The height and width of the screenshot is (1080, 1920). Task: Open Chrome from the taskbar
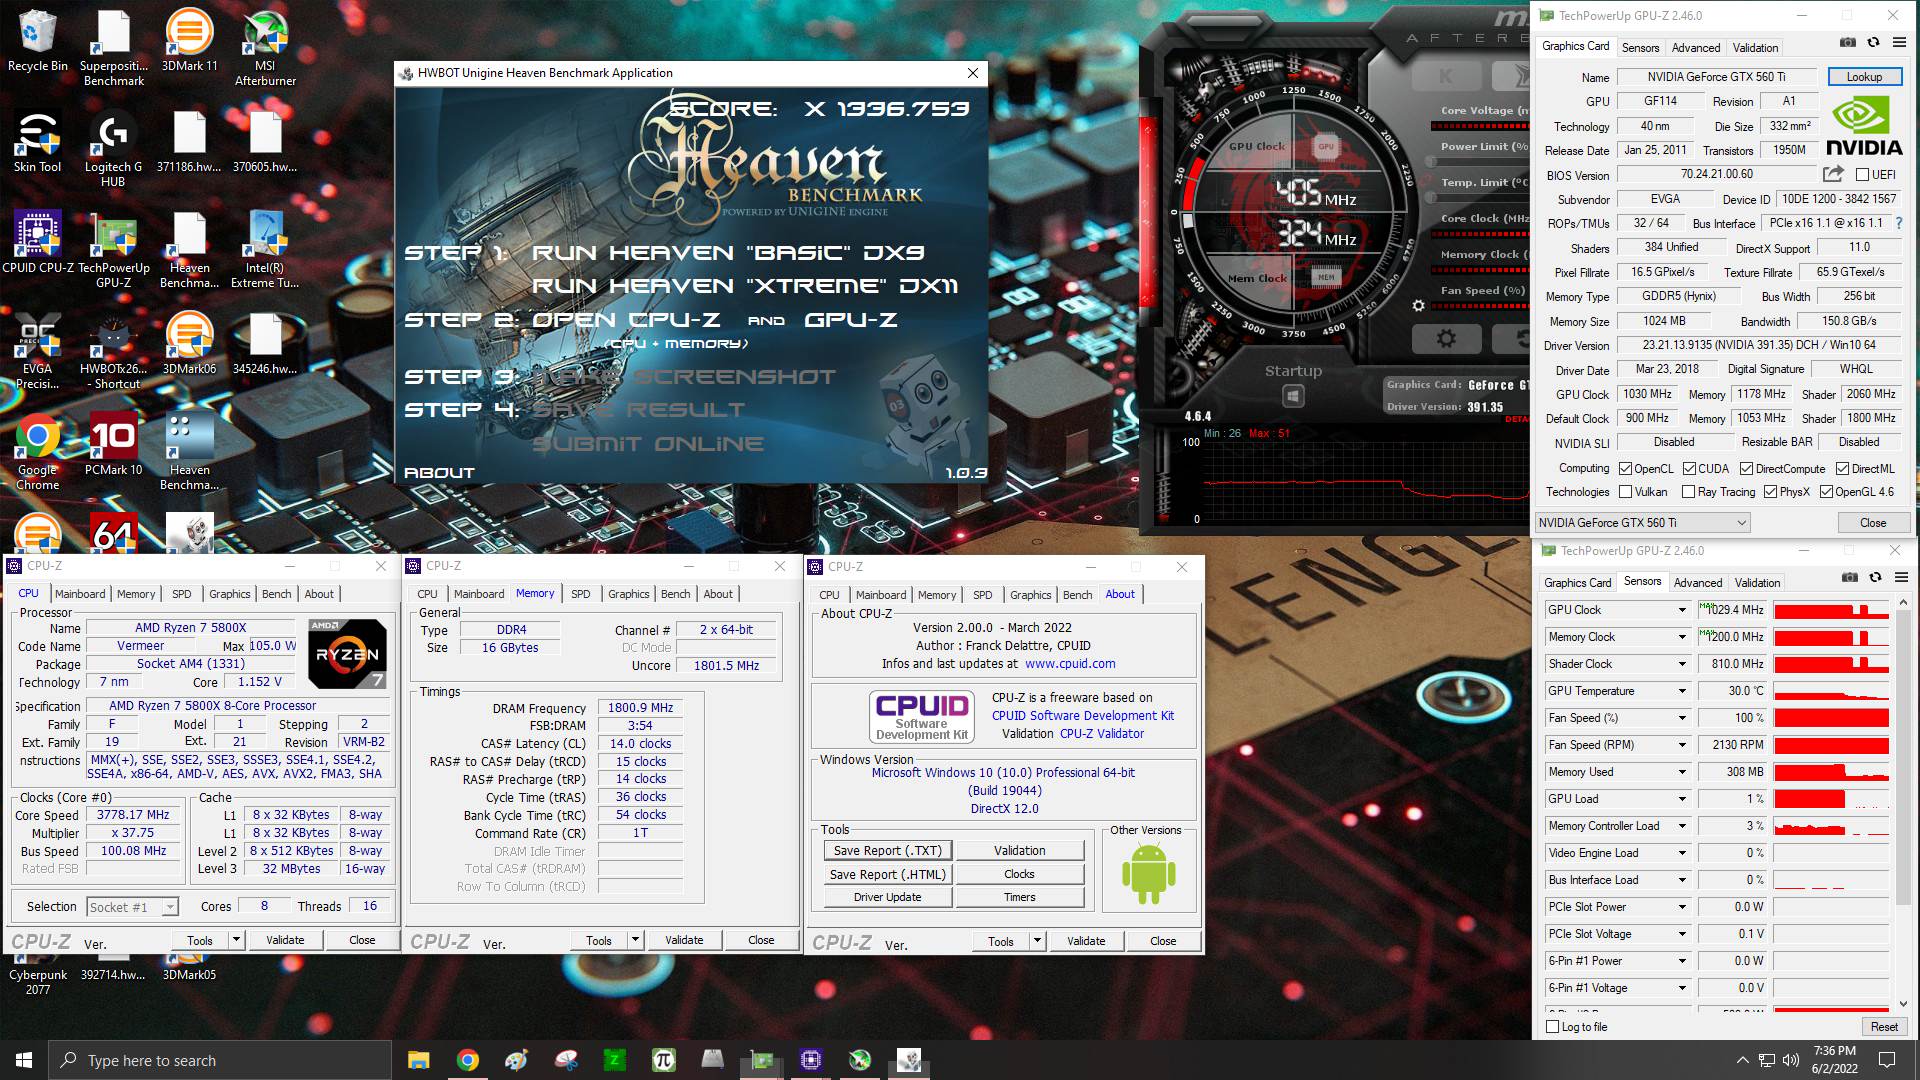(467, 1060)
